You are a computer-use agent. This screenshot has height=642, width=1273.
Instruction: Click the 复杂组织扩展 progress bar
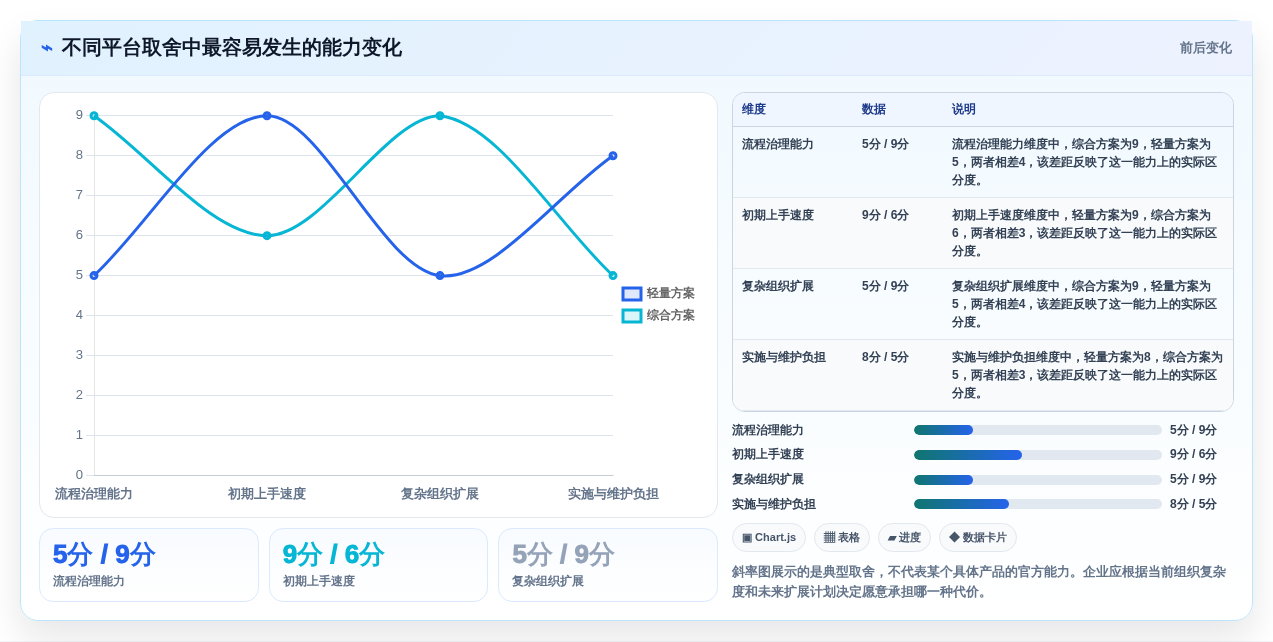coord(1038,480)
